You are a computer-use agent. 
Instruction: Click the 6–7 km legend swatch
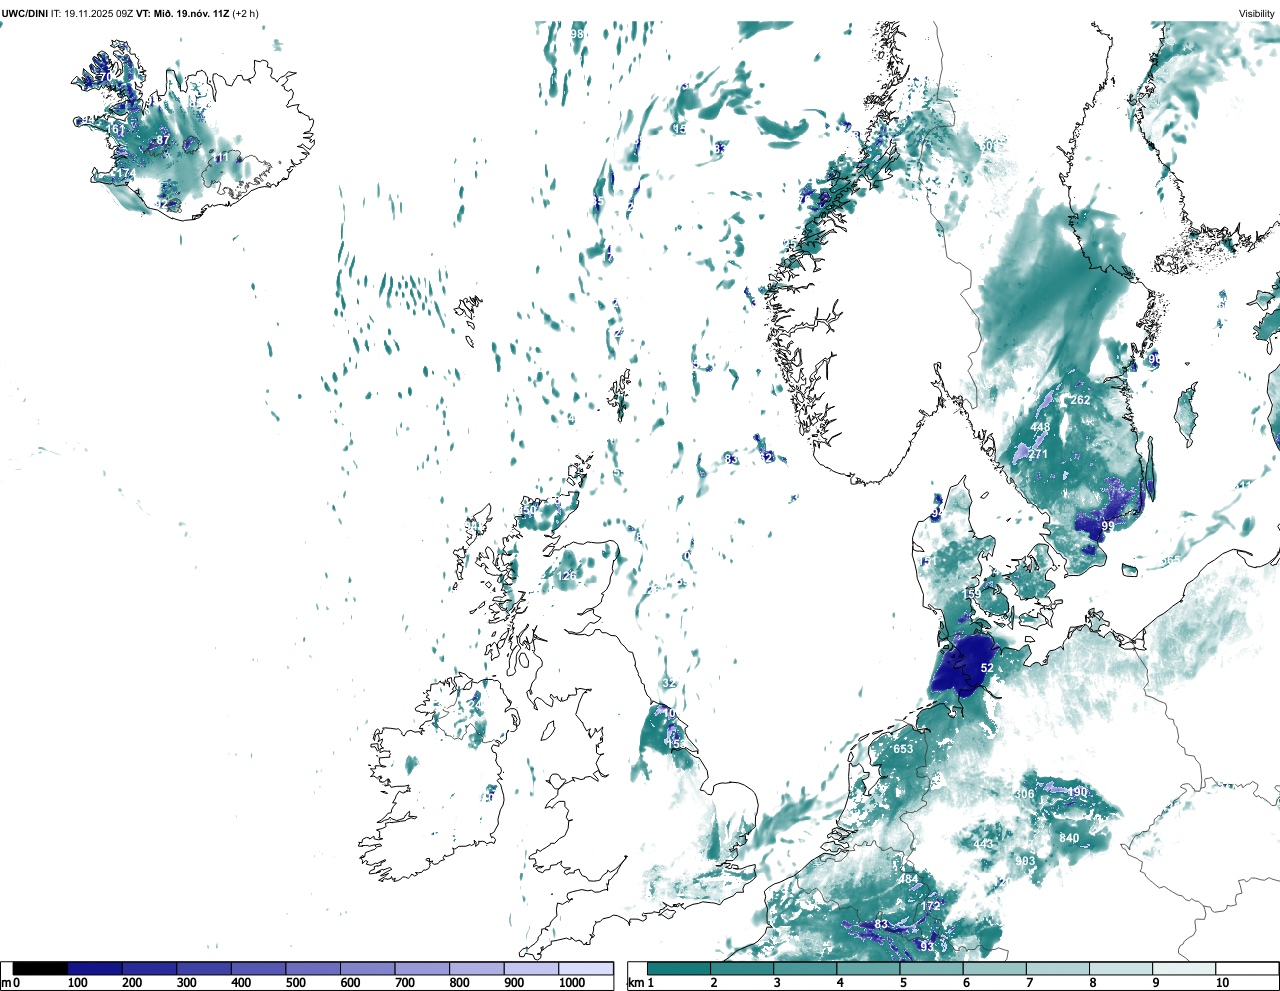coord(994,968)
